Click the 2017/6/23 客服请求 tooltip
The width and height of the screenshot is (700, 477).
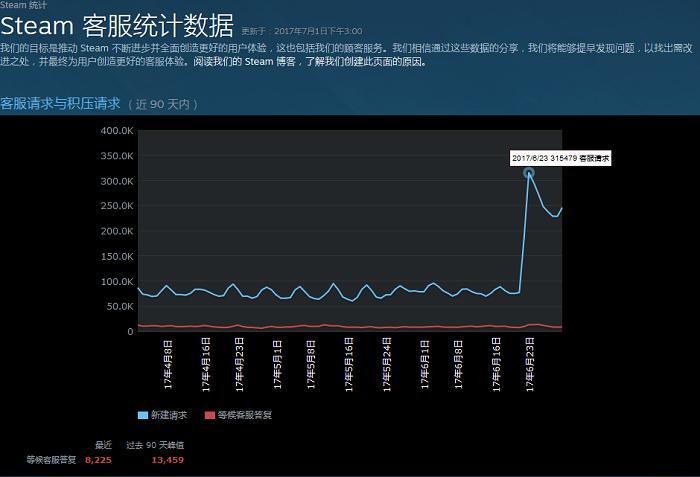click(x=560, y=158)
